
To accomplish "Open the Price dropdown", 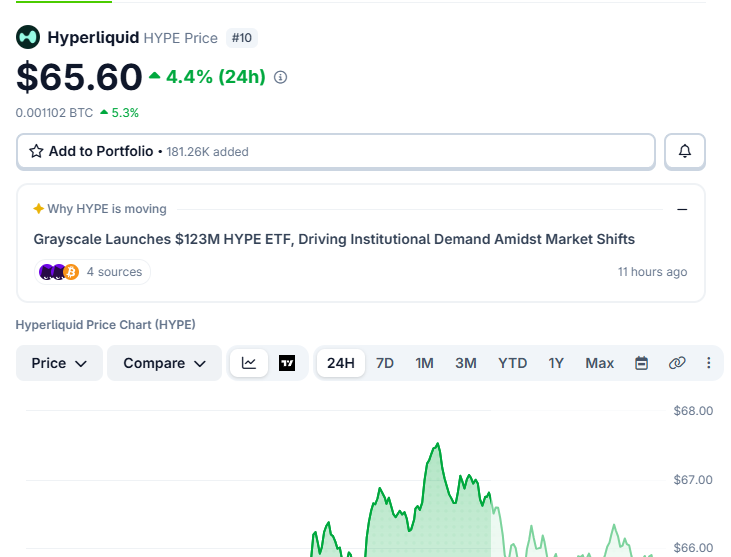I will click(x=59, y=363).
